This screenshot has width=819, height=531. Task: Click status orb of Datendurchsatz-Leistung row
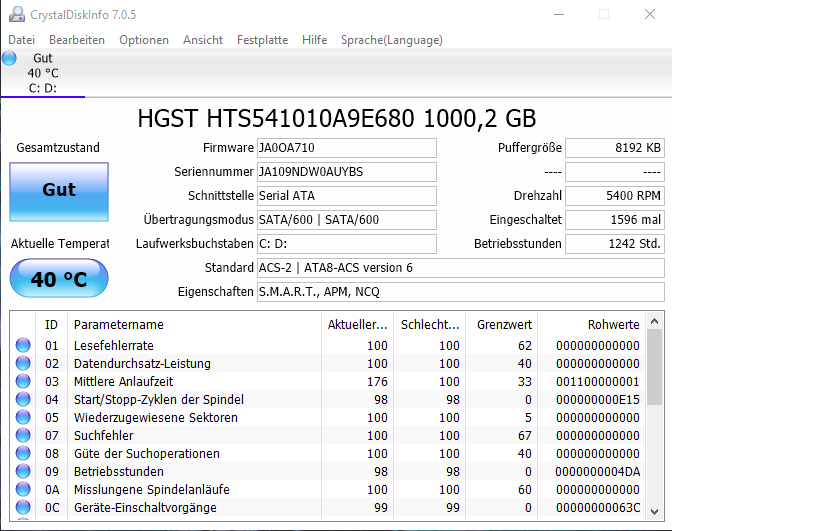(x=23, y=363)
